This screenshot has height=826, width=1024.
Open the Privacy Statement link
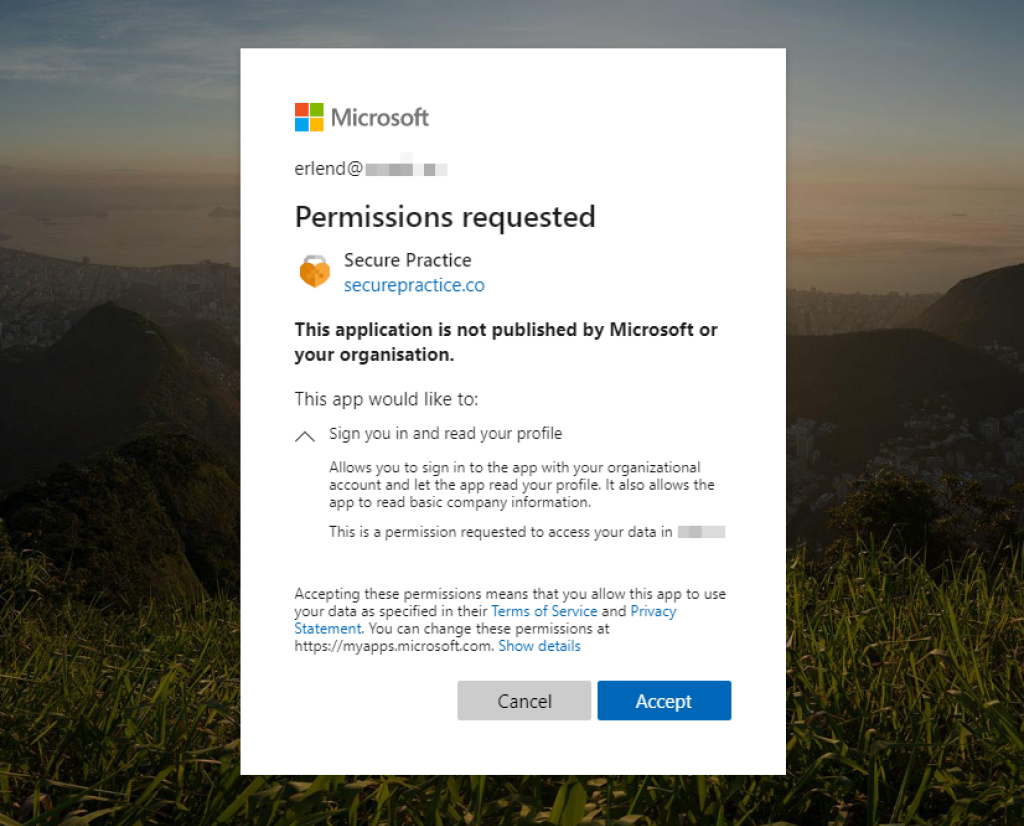[653, 611]
